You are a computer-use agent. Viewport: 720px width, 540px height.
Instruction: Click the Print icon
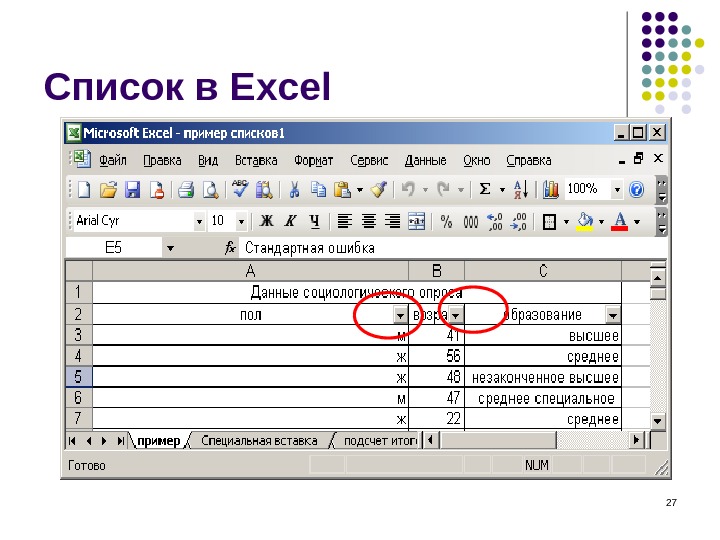pos(186,189)
